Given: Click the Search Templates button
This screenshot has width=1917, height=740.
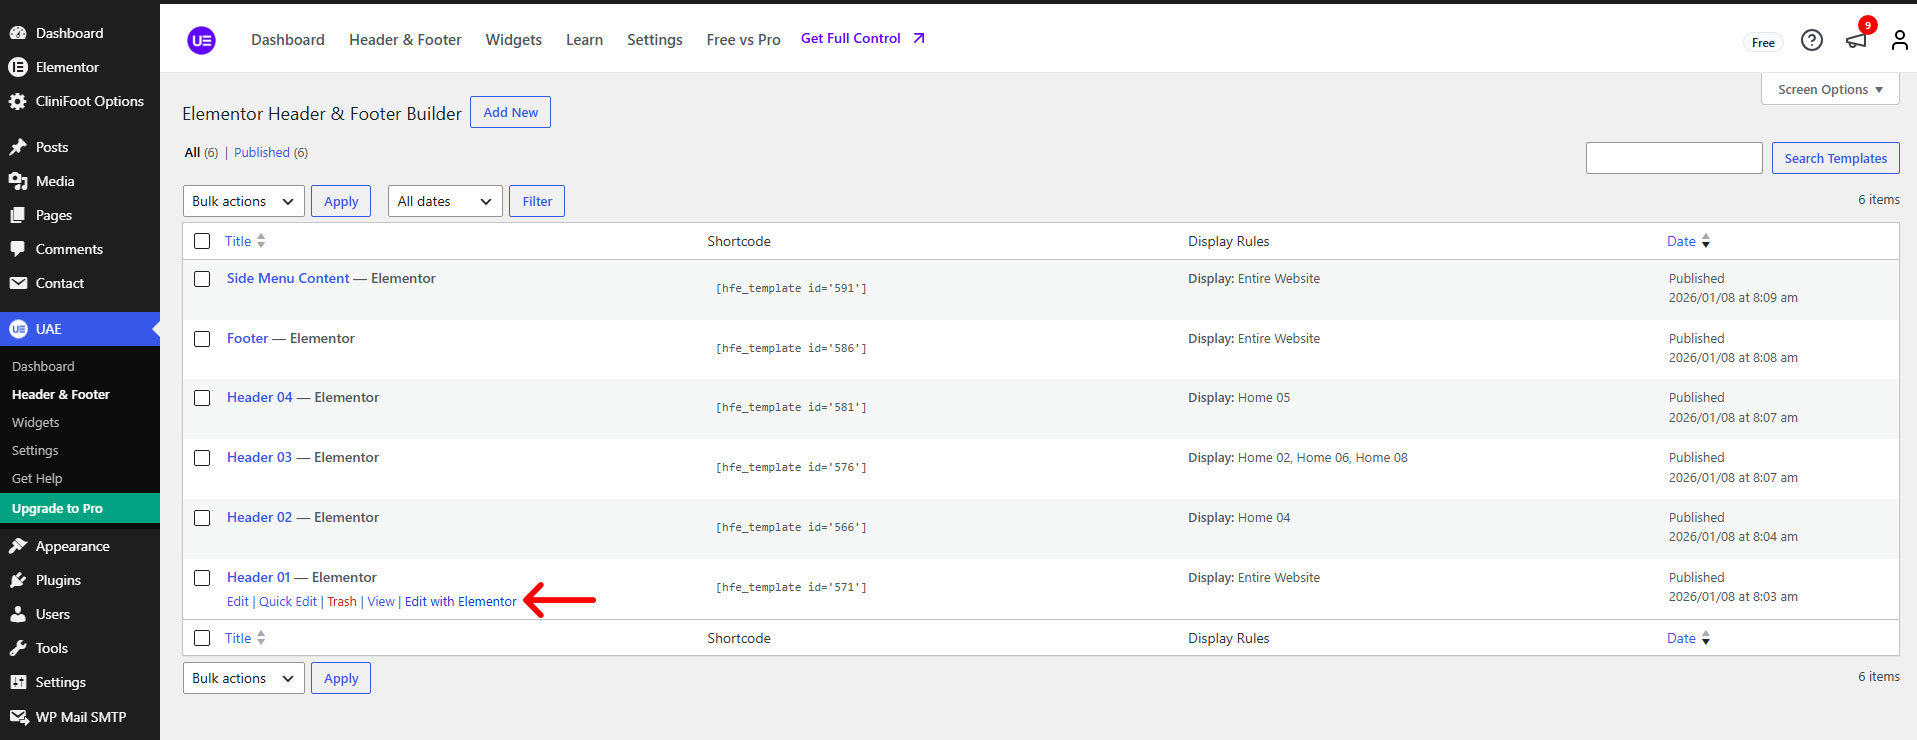Looking at the screenshot, I should tap(1835, 158).
